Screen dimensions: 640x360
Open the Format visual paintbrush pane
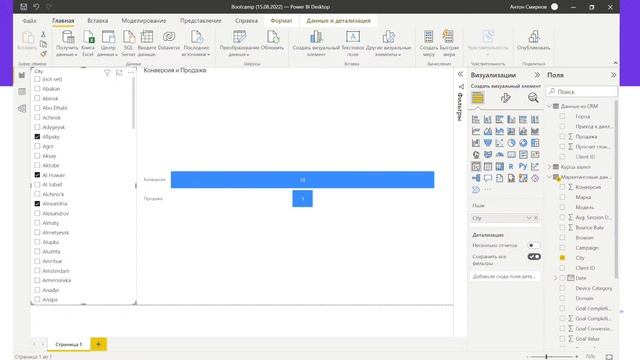(x=505, y=98)
